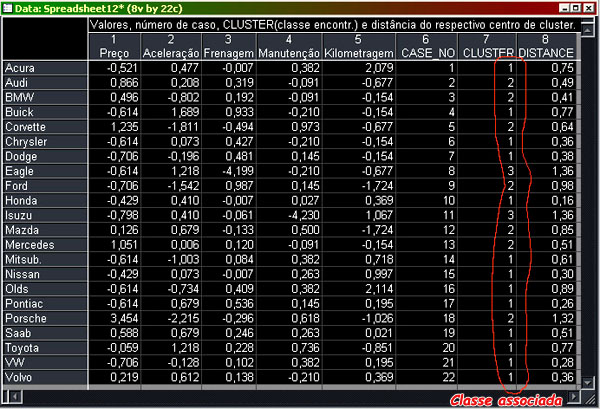This screenshot has height=409, width=600.
Task: Minimize the Spreadsheet12 data window
Action: pyautogui.click(x=564, y=8)
